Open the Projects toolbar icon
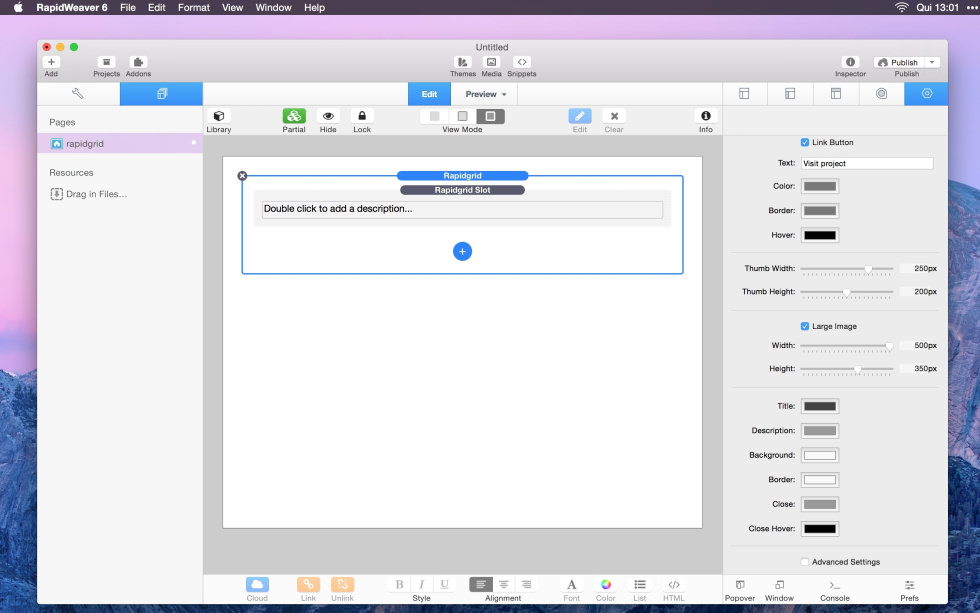 (x=106, y=62)
